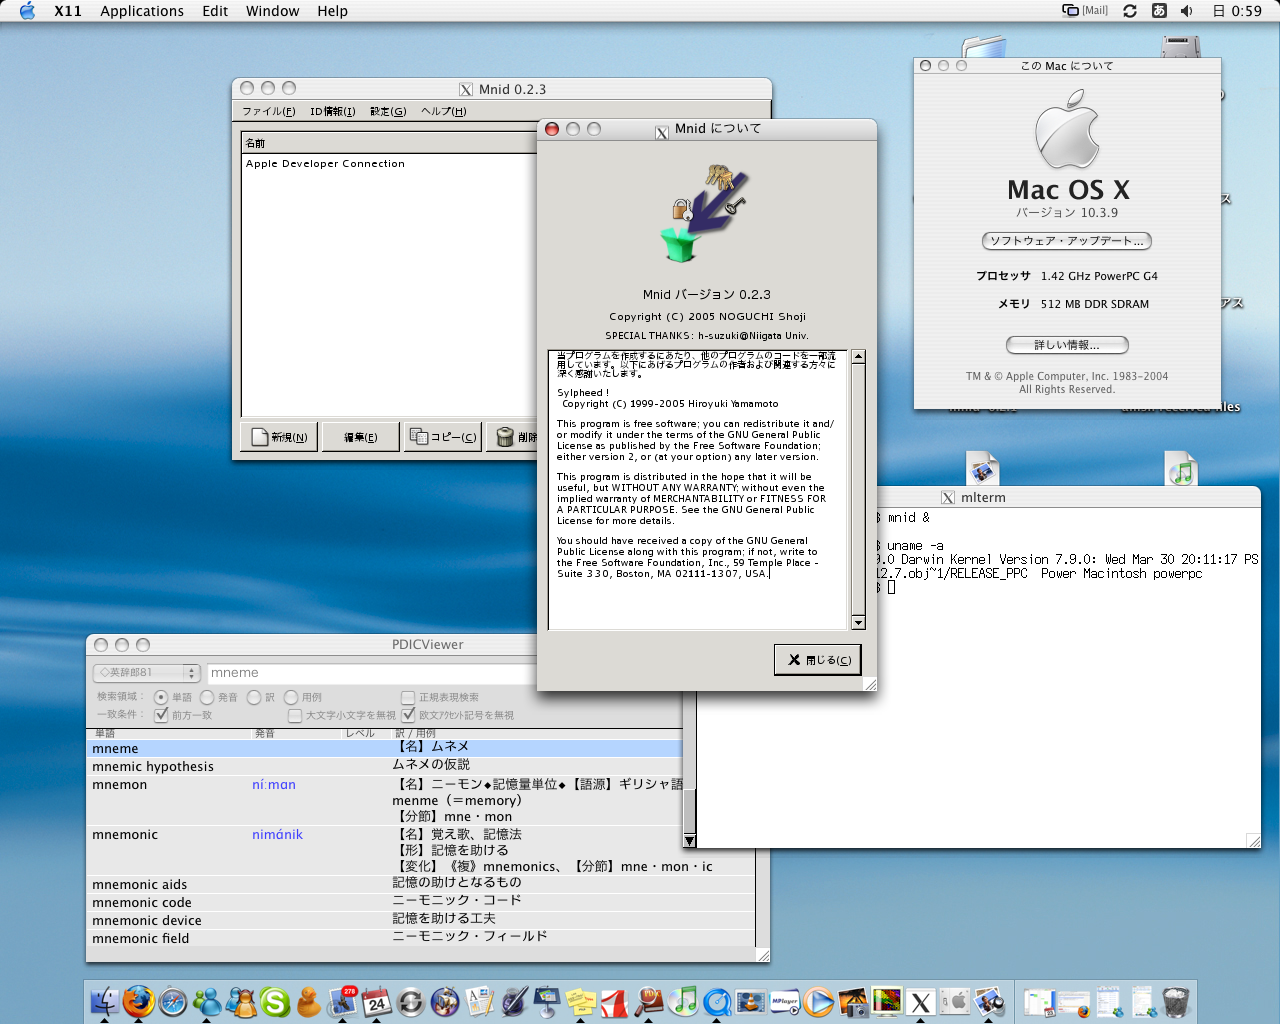Select the mnemonic field result row

point(420,938)
